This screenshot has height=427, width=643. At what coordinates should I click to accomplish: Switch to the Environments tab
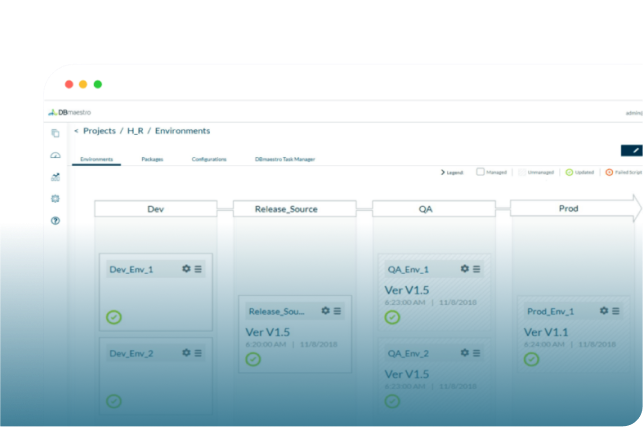click(x=96, y=159)
